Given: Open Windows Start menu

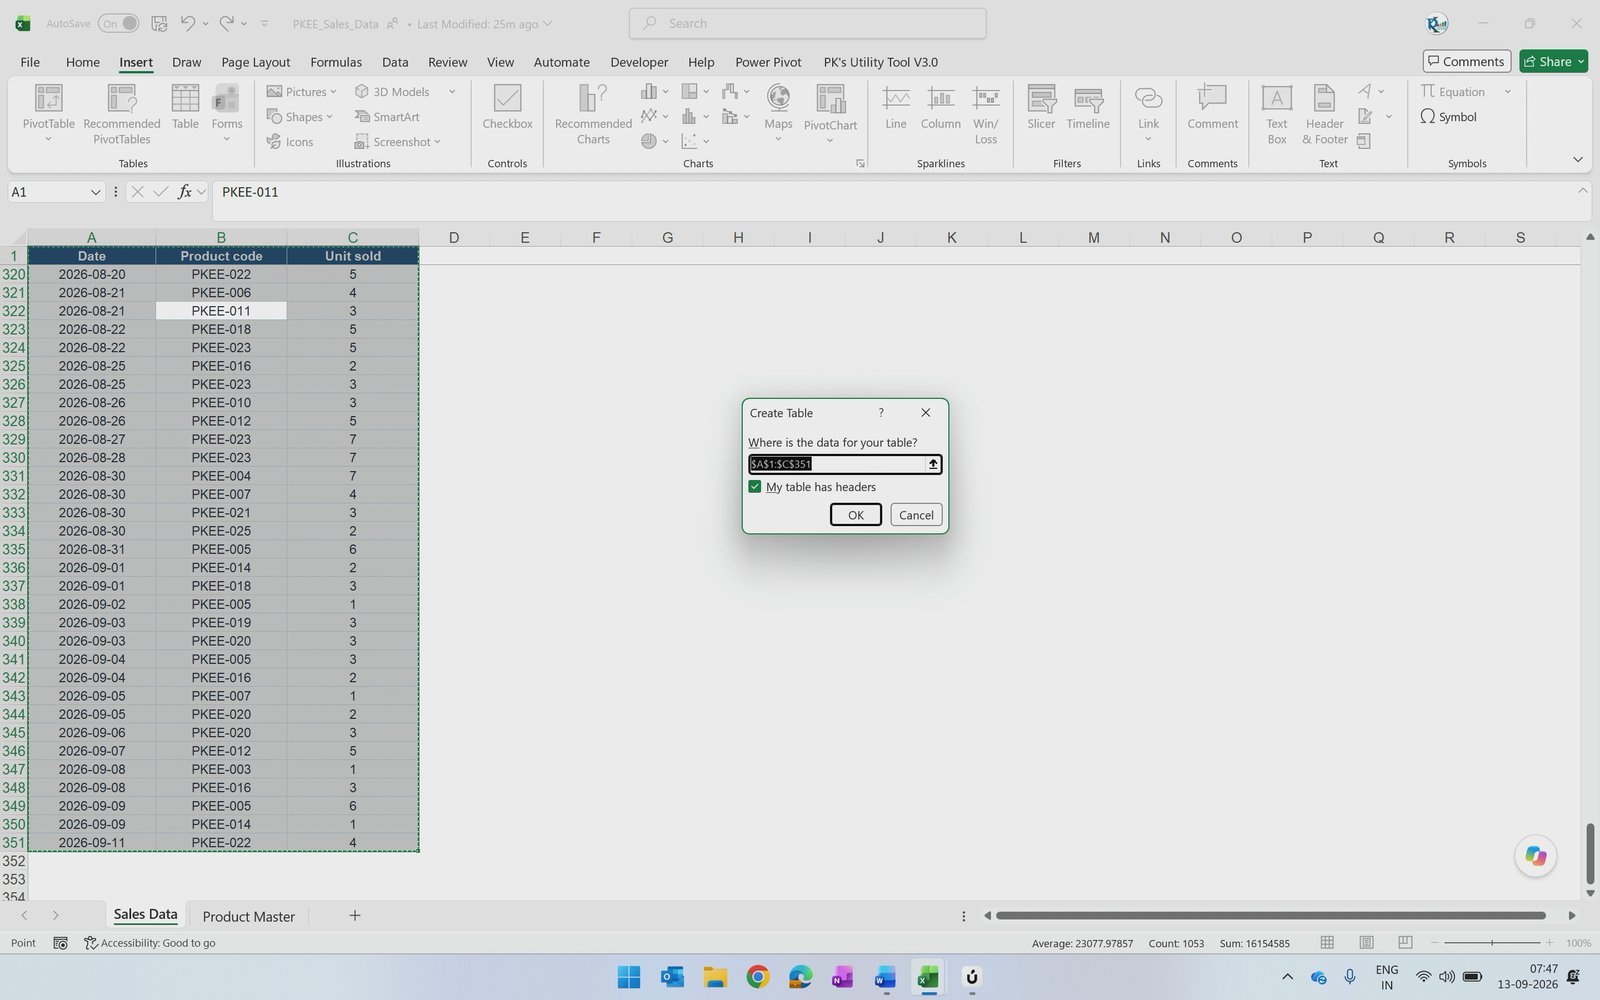Looking at the screenshot, I should (629, 977).
